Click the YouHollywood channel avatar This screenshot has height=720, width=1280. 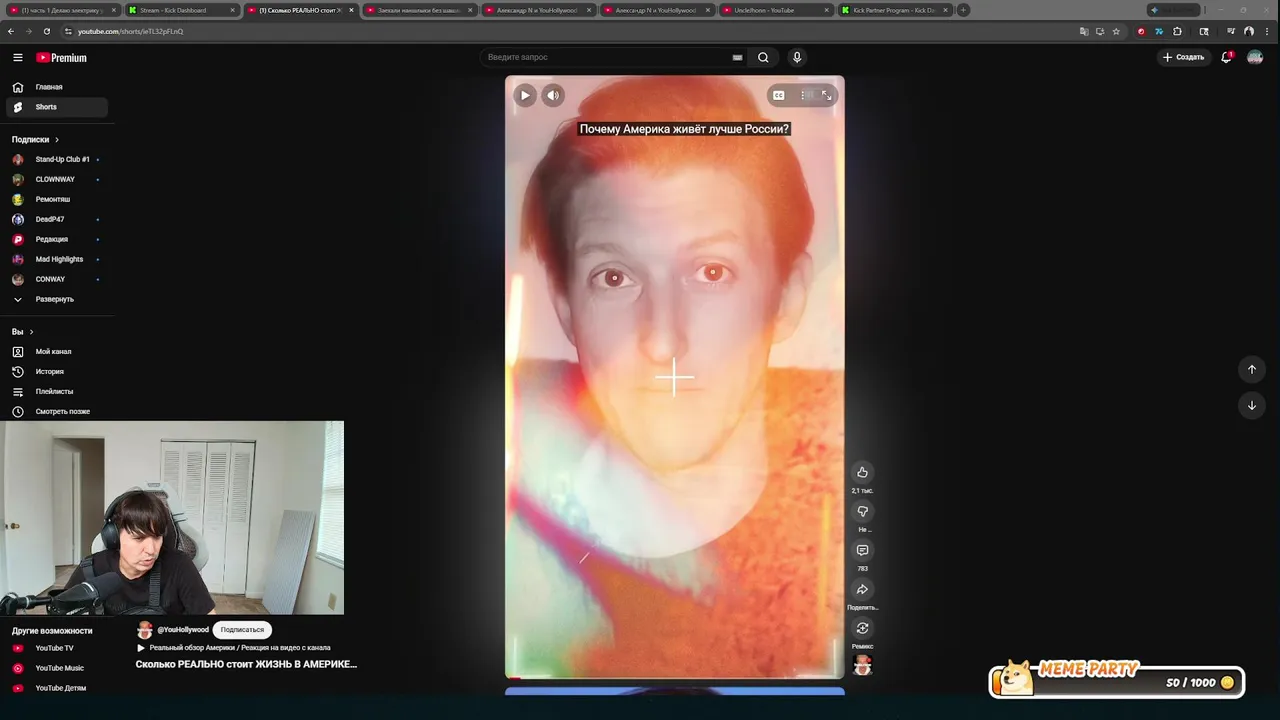coord(145,630)
